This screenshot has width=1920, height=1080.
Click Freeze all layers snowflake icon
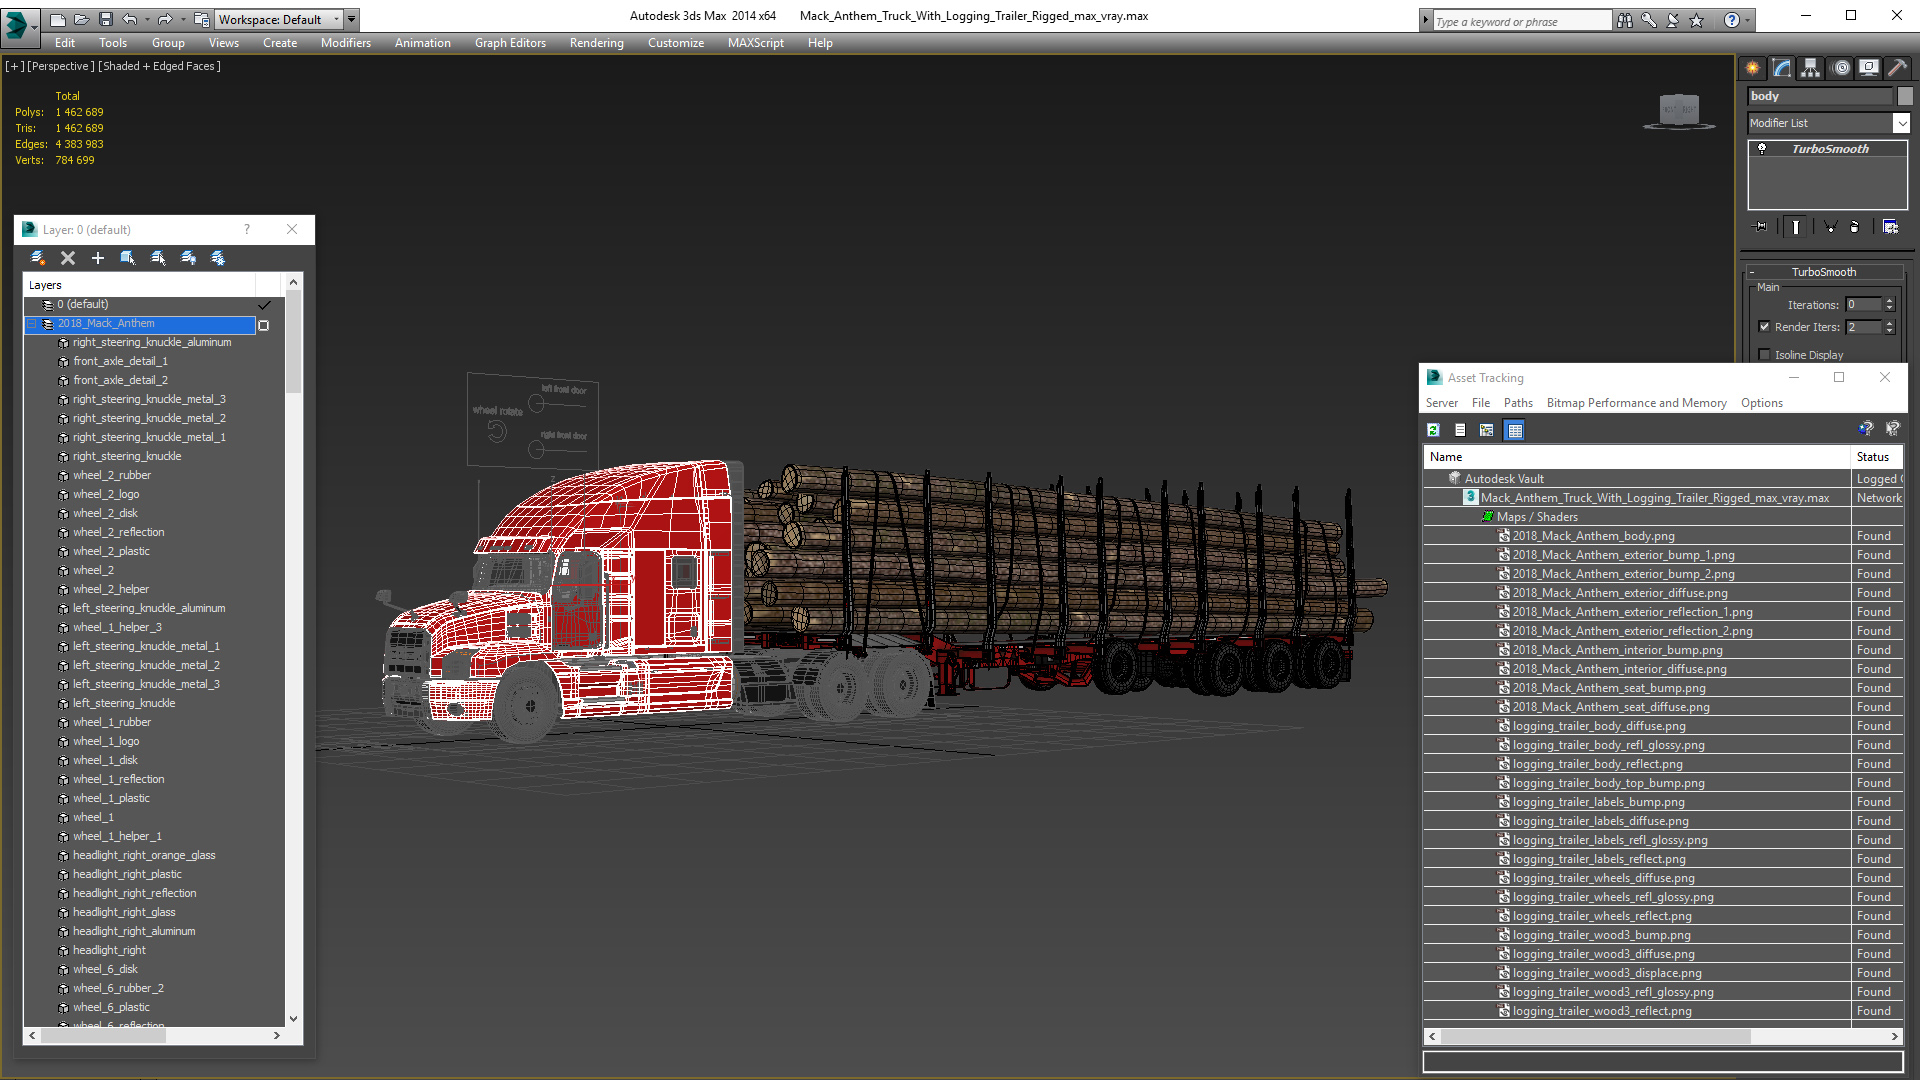[x=218, y=258]
